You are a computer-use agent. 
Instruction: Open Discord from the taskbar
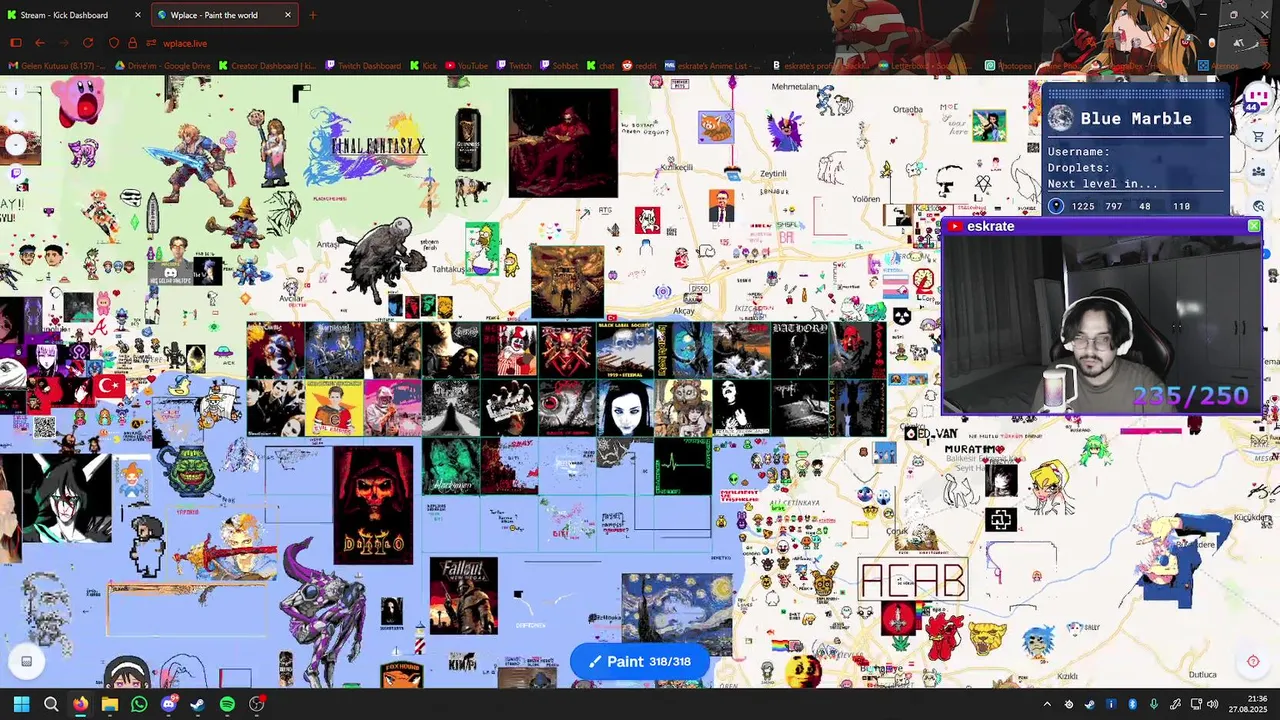[169, 704]
